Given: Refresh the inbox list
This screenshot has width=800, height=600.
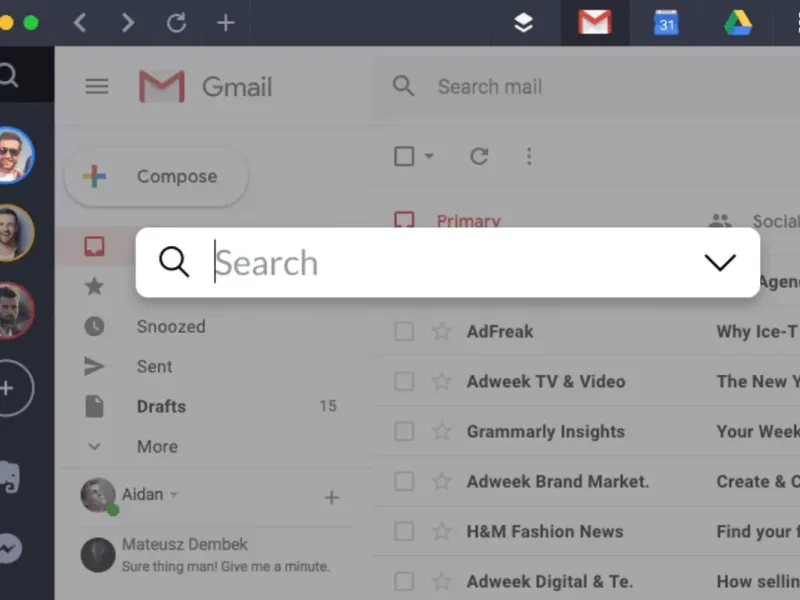Looking at the screenshot, I should point(479,156).
